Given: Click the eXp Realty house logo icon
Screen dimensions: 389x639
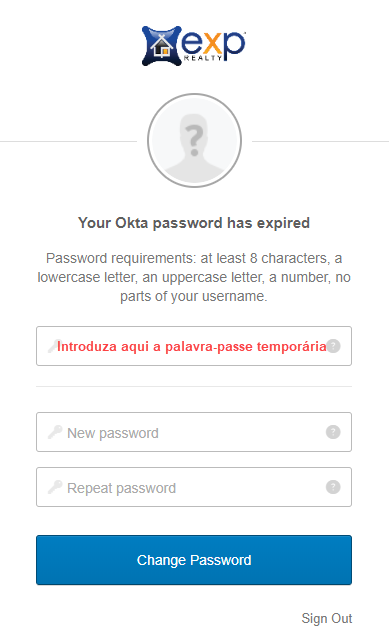Looking at the screenshot, I should point(161,46).
